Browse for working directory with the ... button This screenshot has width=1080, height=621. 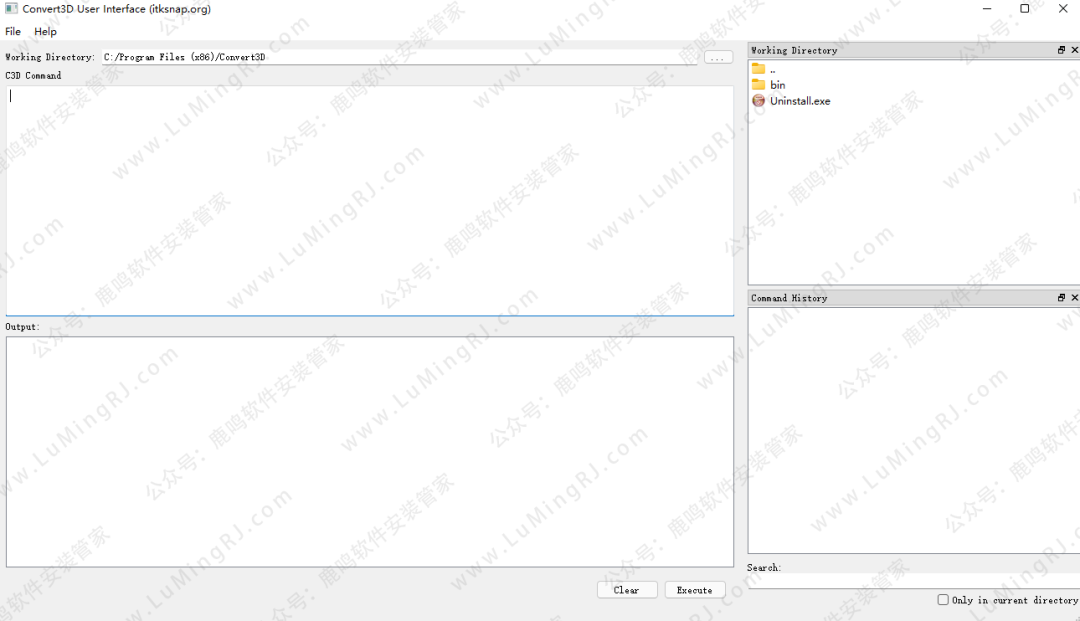tap(718, 58)
